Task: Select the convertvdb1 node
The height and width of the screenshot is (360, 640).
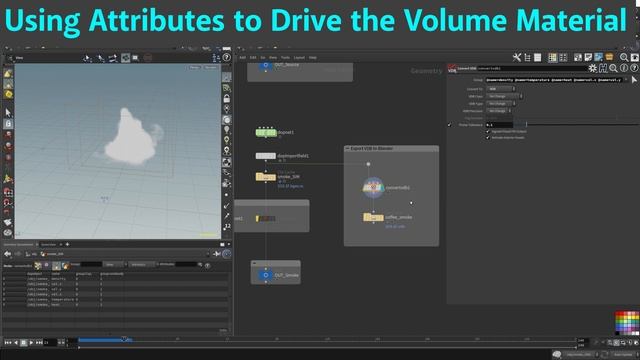Action: tap(373, 187)
